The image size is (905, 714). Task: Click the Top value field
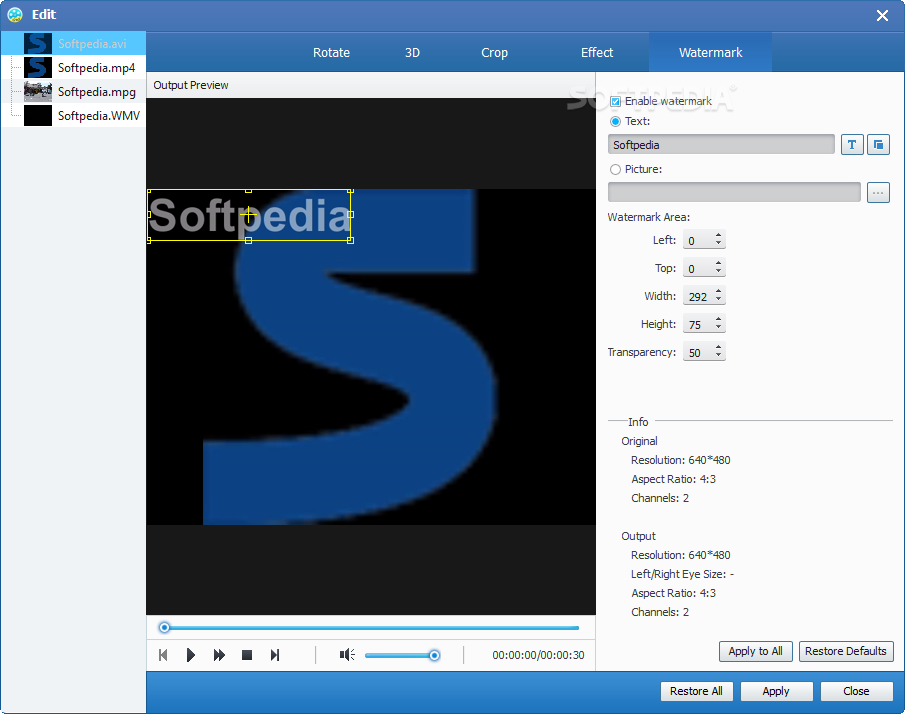(x=698, y=268)
